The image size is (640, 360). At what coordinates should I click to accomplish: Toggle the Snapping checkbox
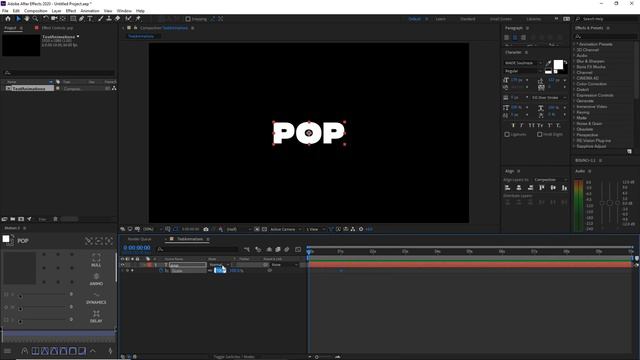coord(188,19)
